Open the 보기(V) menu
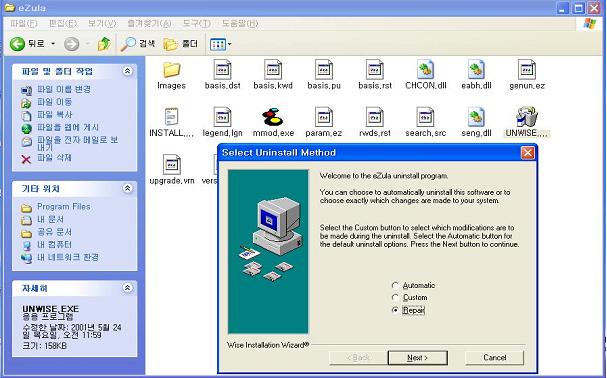This screenshot has width=607, height=378. click(x=102, y=24)
